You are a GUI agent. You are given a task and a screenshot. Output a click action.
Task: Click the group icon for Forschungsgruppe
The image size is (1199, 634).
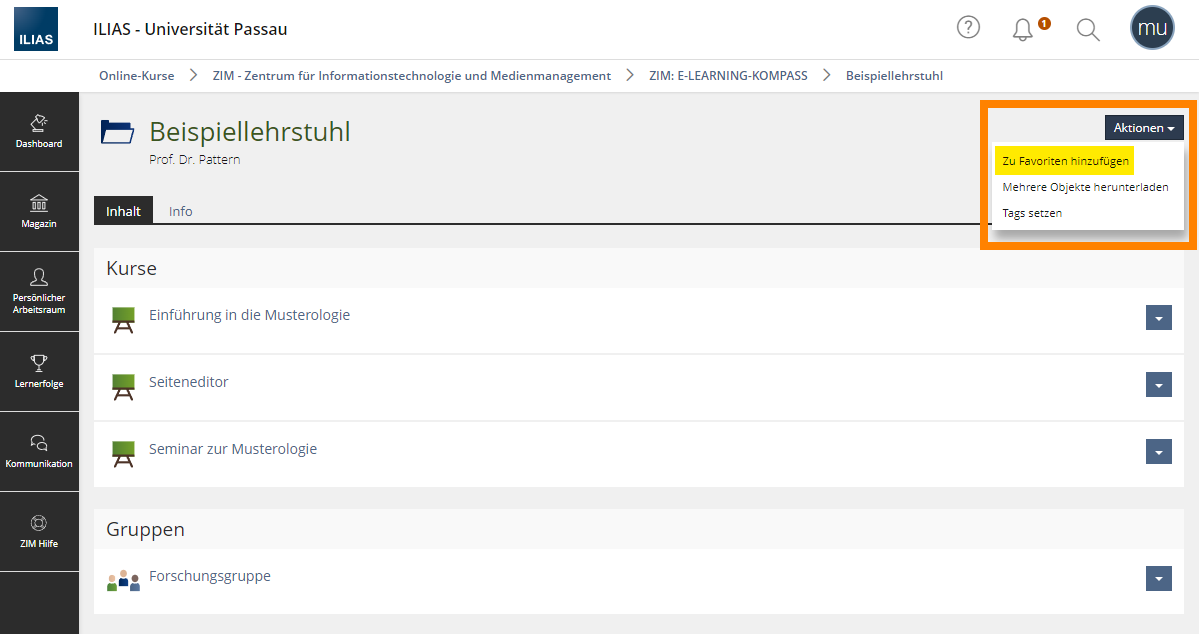[x=123, y=580]
